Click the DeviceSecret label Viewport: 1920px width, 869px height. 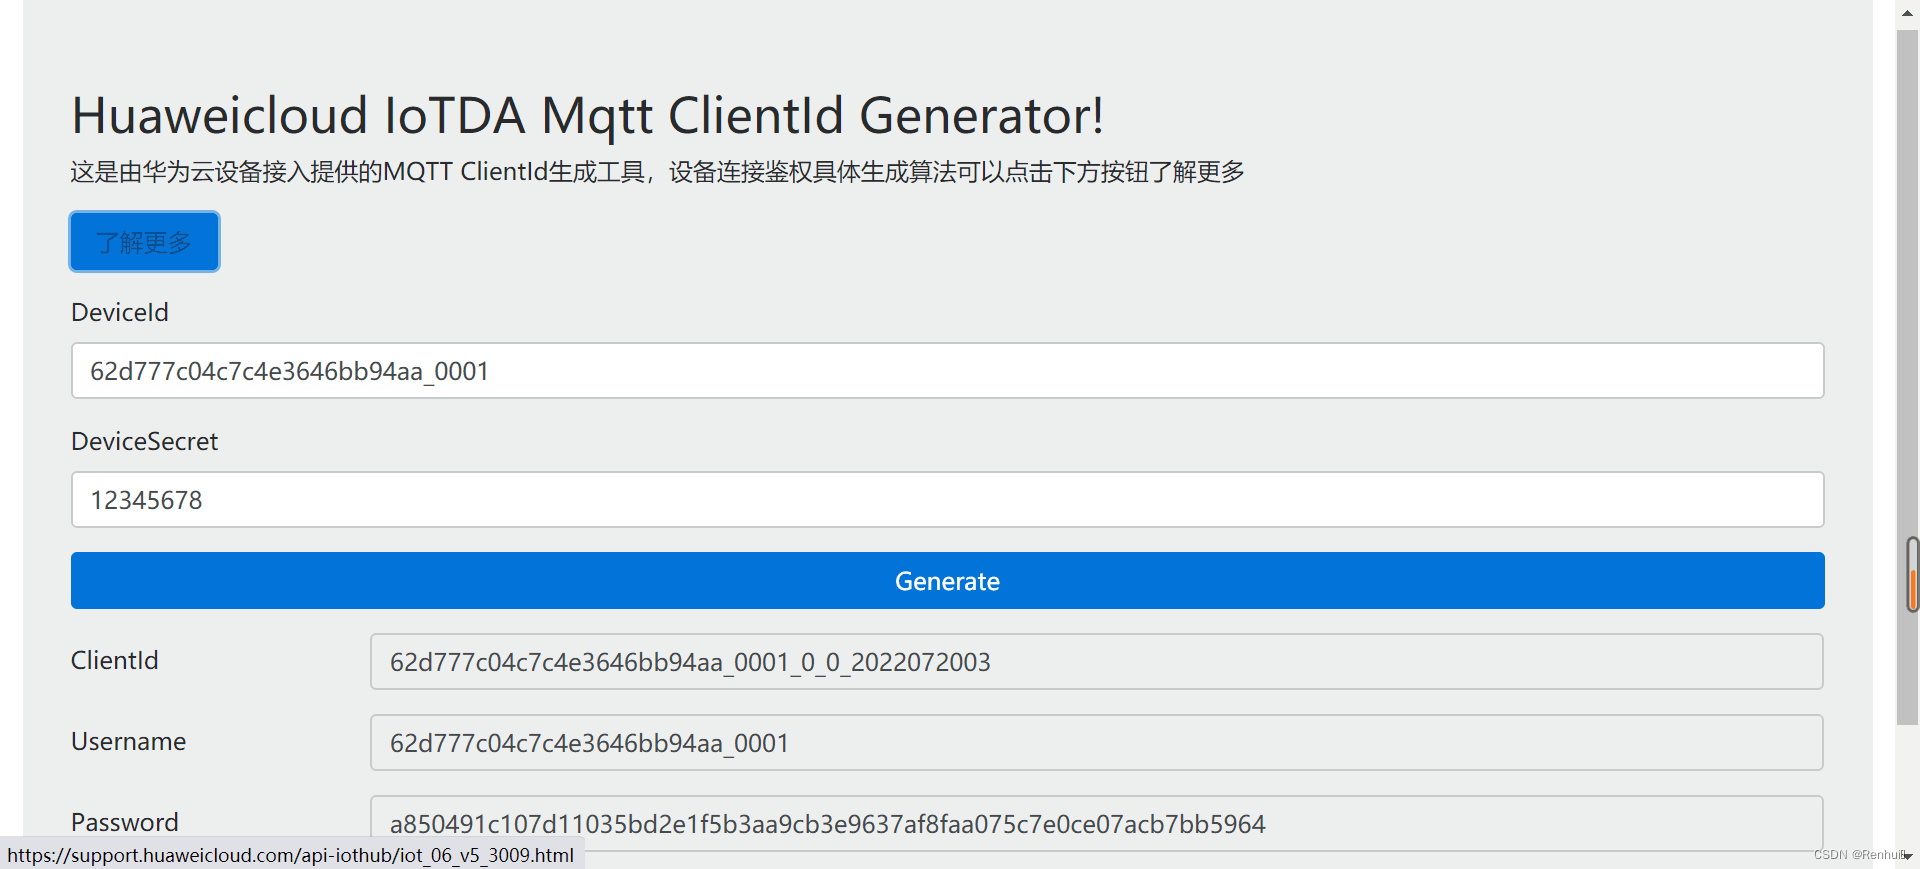(x=144, y=441)
